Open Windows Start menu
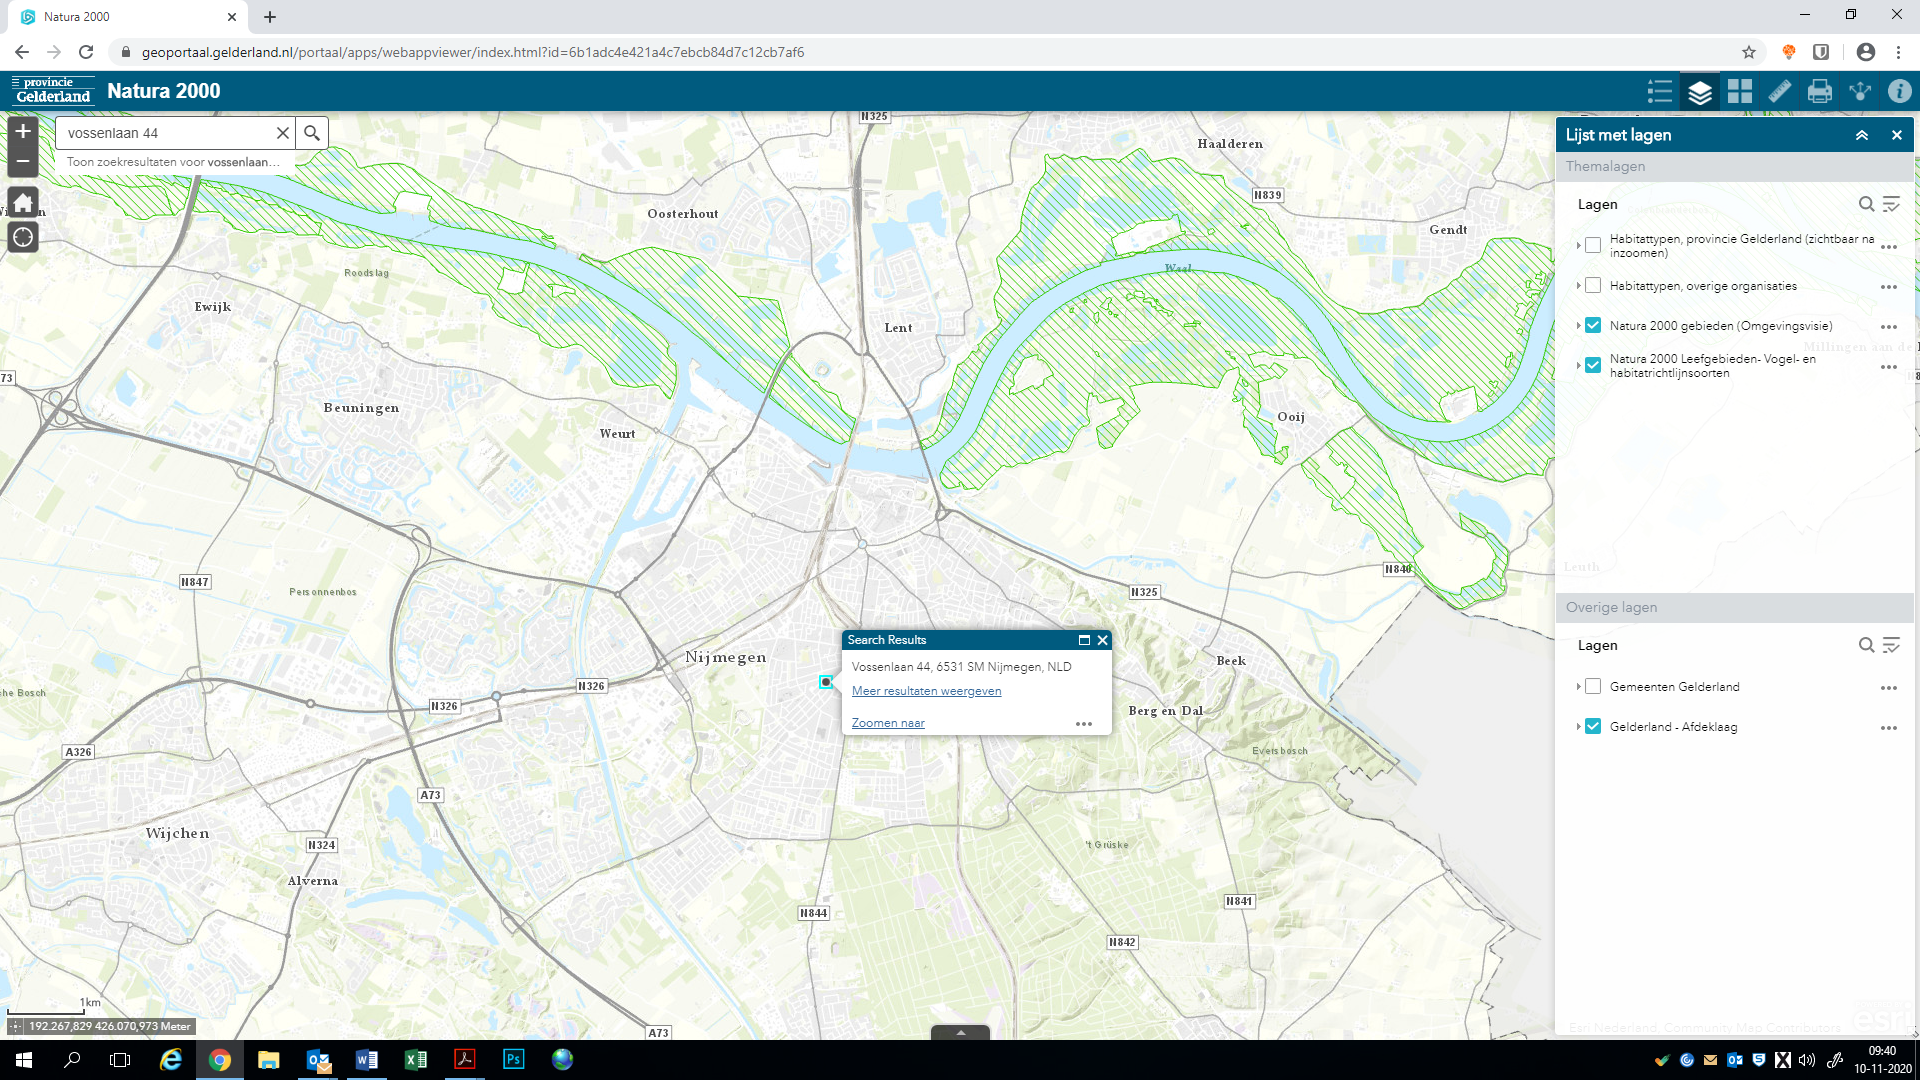The height and width of the screenshot is (1080, 1920). (x=24, y=1060)
